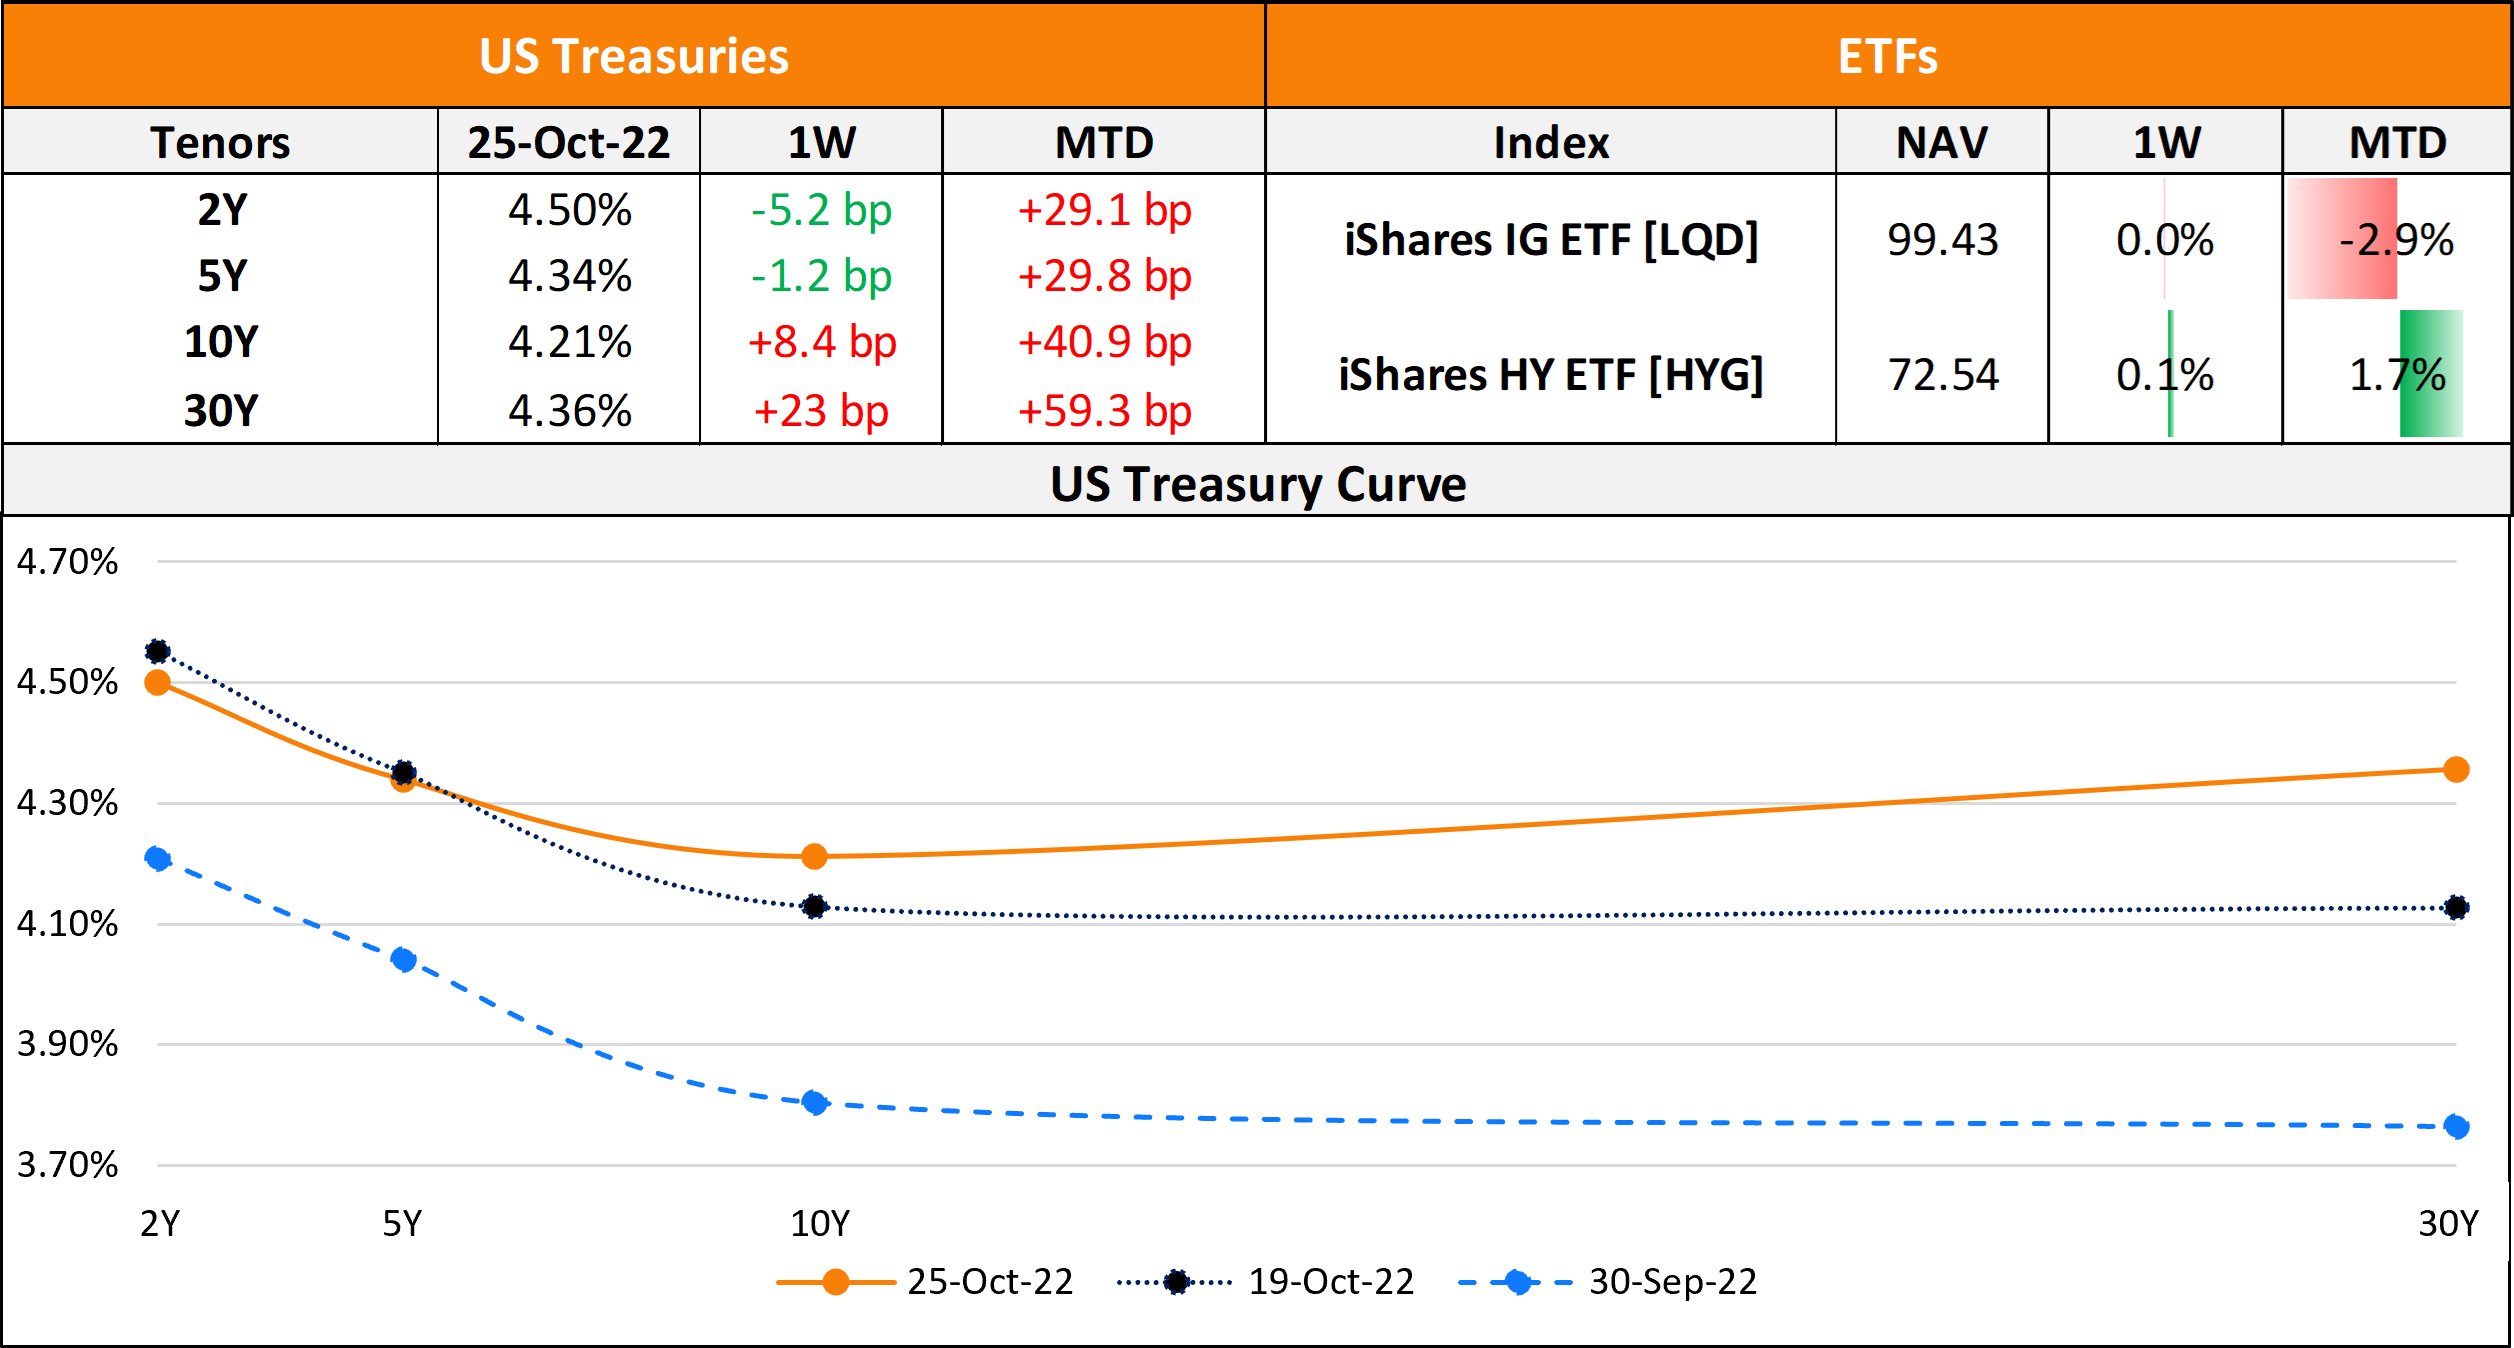Select the US Treasury Curve title
Image resolution: width=2514 pixels, height=1348 pixels.
click(1257, 484)
